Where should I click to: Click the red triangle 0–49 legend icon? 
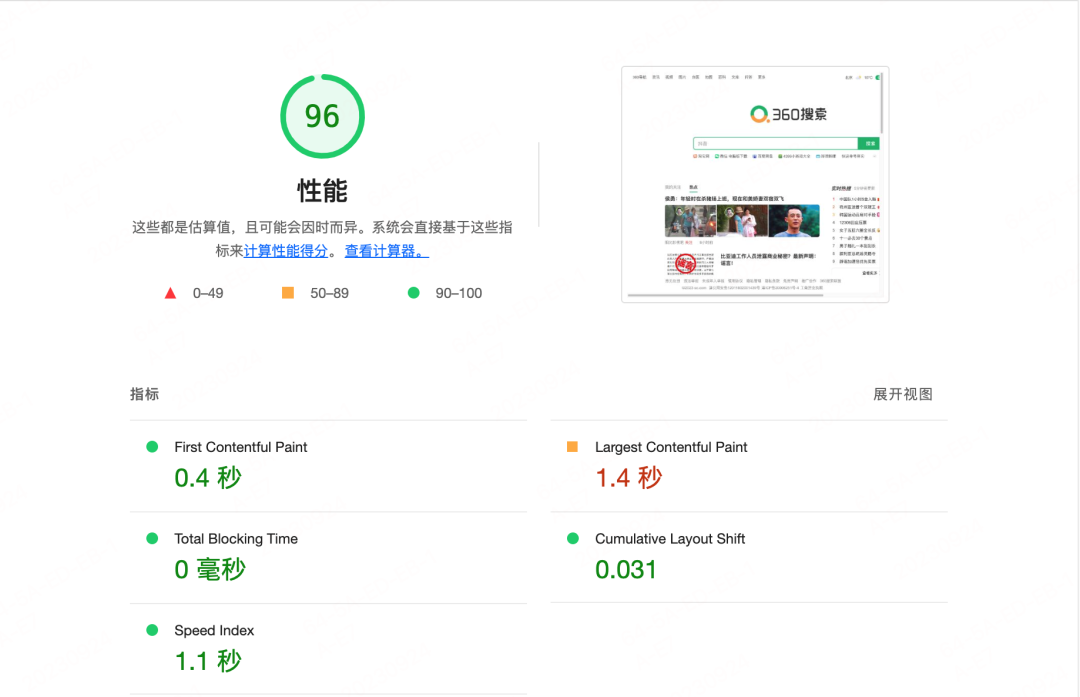tap(170, 293)
